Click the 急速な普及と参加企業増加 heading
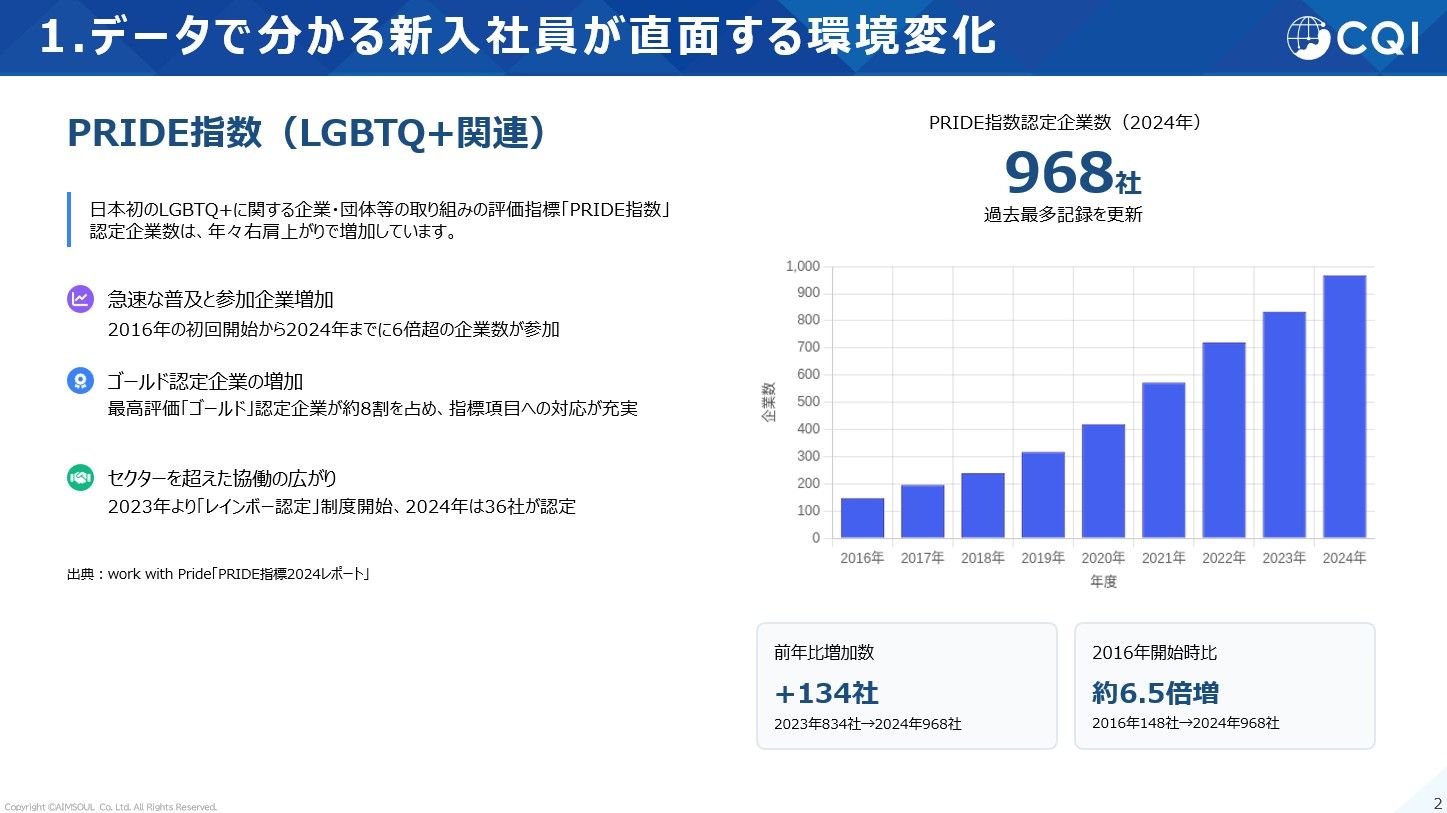 (220, 299)
